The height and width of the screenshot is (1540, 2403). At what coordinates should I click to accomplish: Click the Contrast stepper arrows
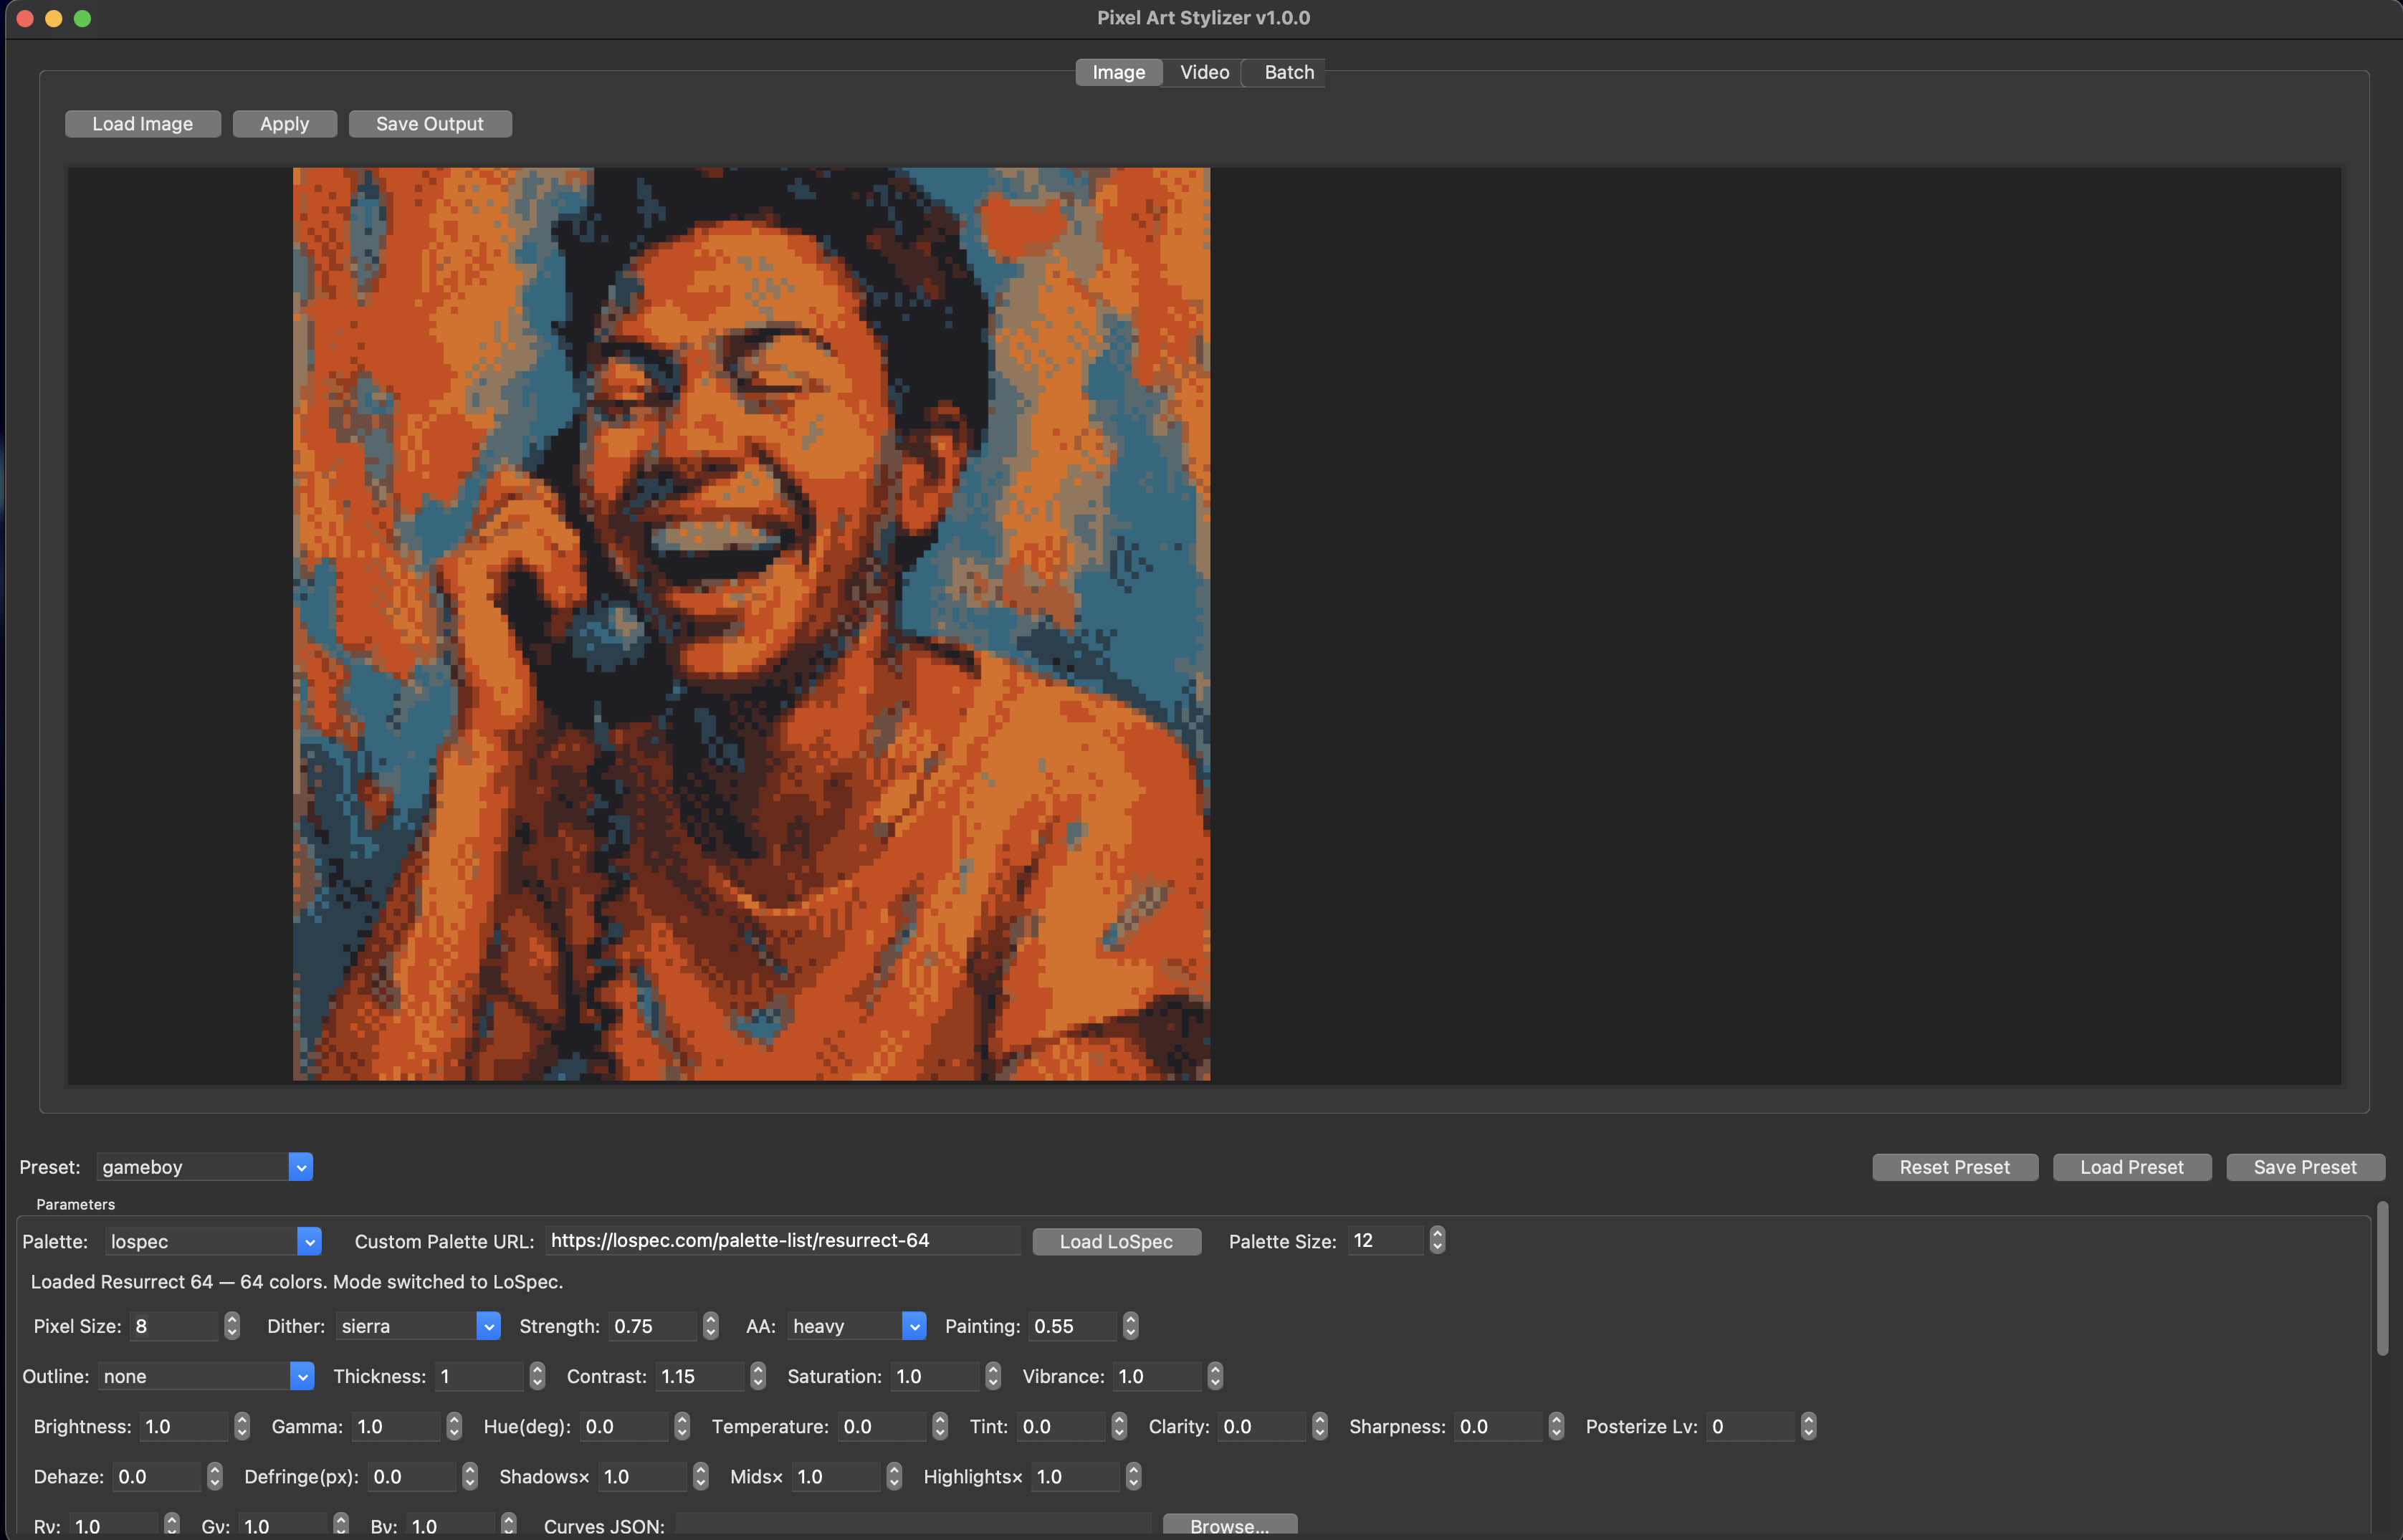click(757, 1376)
